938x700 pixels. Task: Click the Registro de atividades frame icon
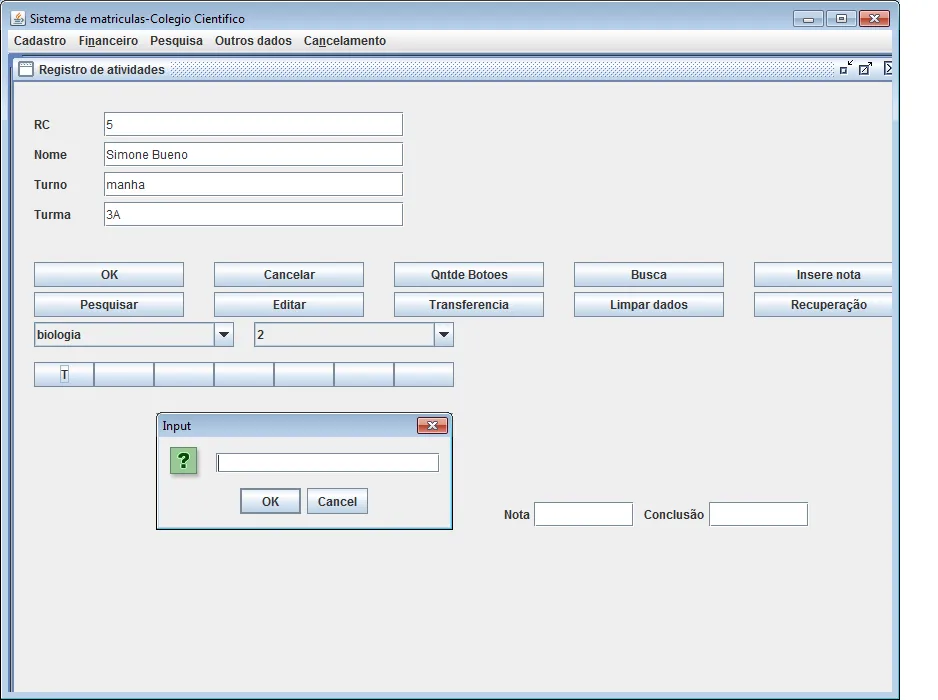tap(26, 69)
